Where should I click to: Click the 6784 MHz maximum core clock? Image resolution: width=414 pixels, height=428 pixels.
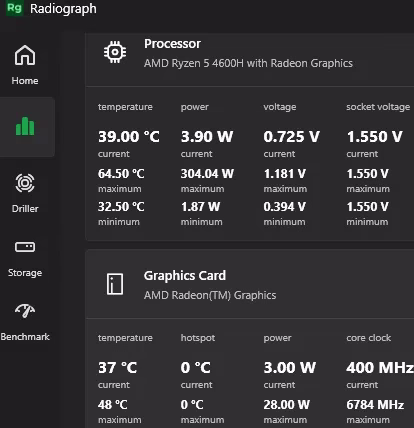[375, 405]
